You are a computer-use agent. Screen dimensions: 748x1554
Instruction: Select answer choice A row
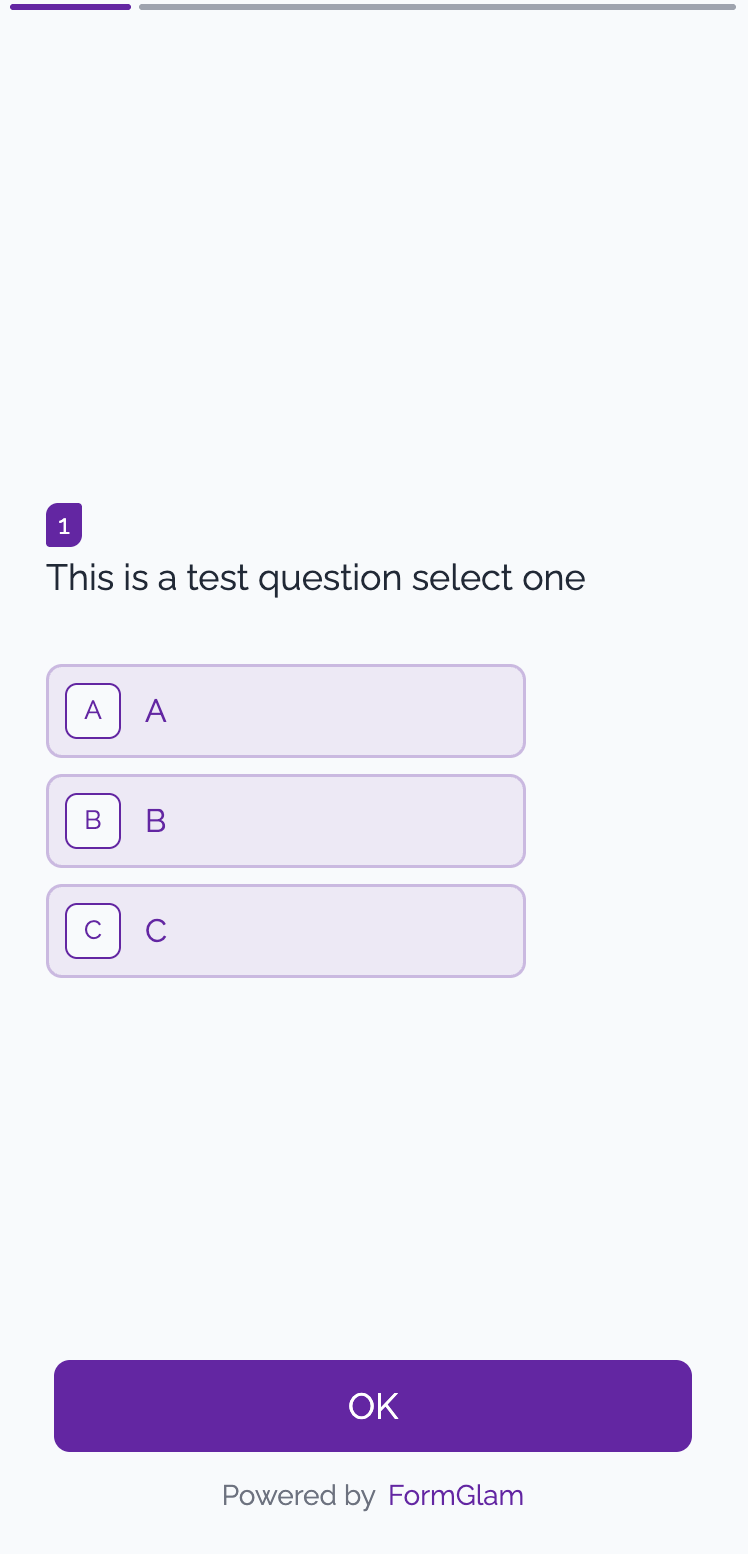[330, 711]
